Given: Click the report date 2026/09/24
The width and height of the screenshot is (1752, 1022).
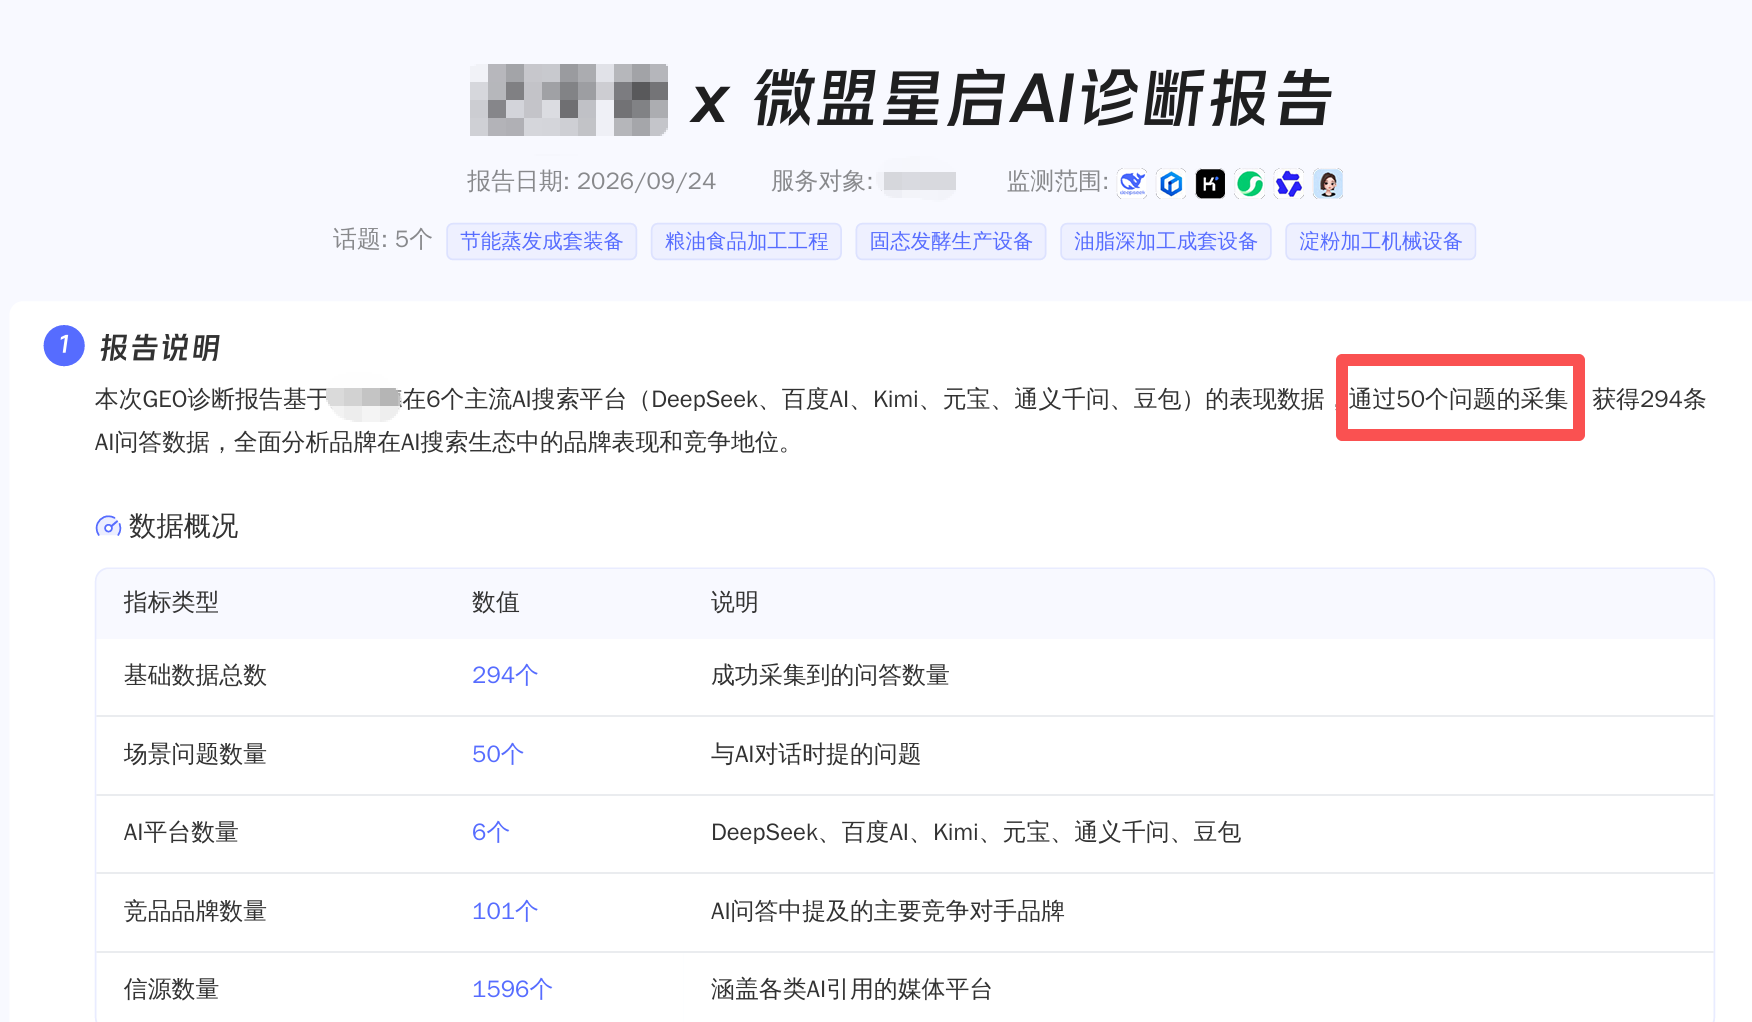Looking at the screenshot, I should [646, 181].
